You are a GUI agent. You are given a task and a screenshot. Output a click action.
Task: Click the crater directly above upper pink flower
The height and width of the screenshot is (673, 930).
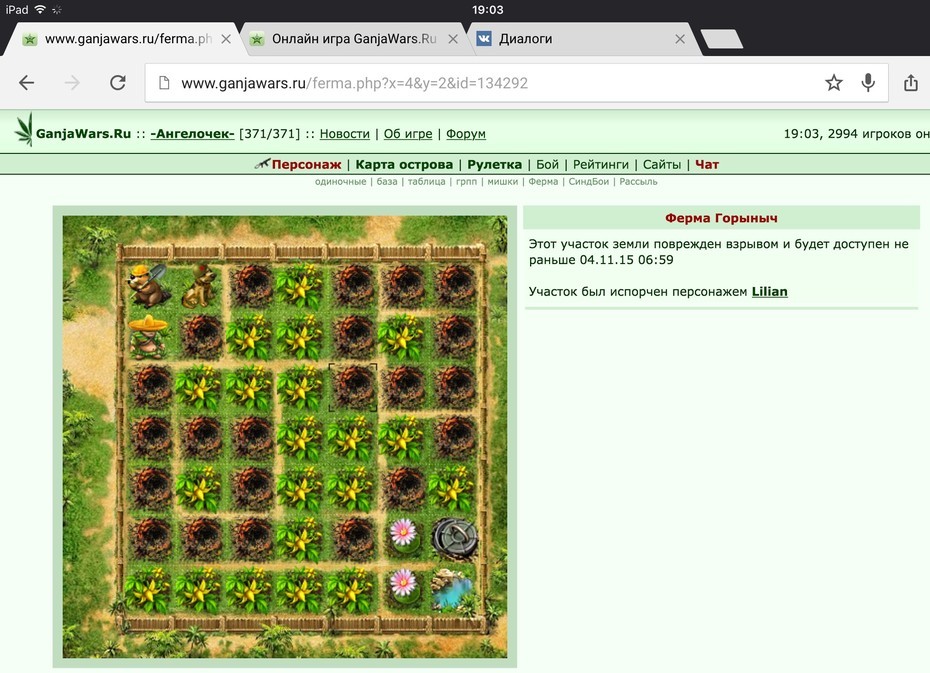(x=403, y=488)
